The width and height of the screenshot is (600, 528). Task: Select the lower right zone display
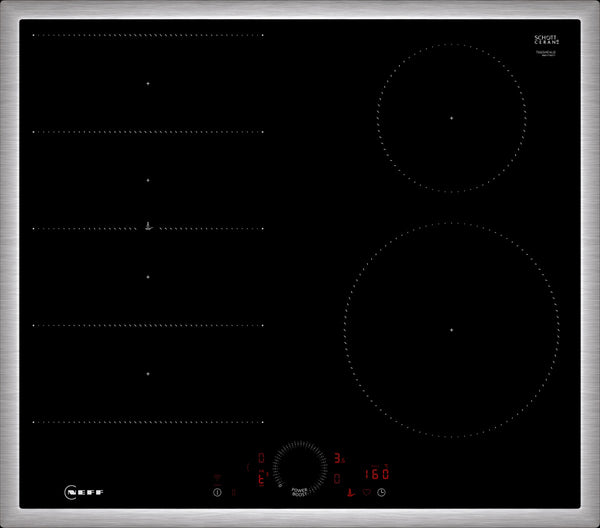click(x=337, y=478)
